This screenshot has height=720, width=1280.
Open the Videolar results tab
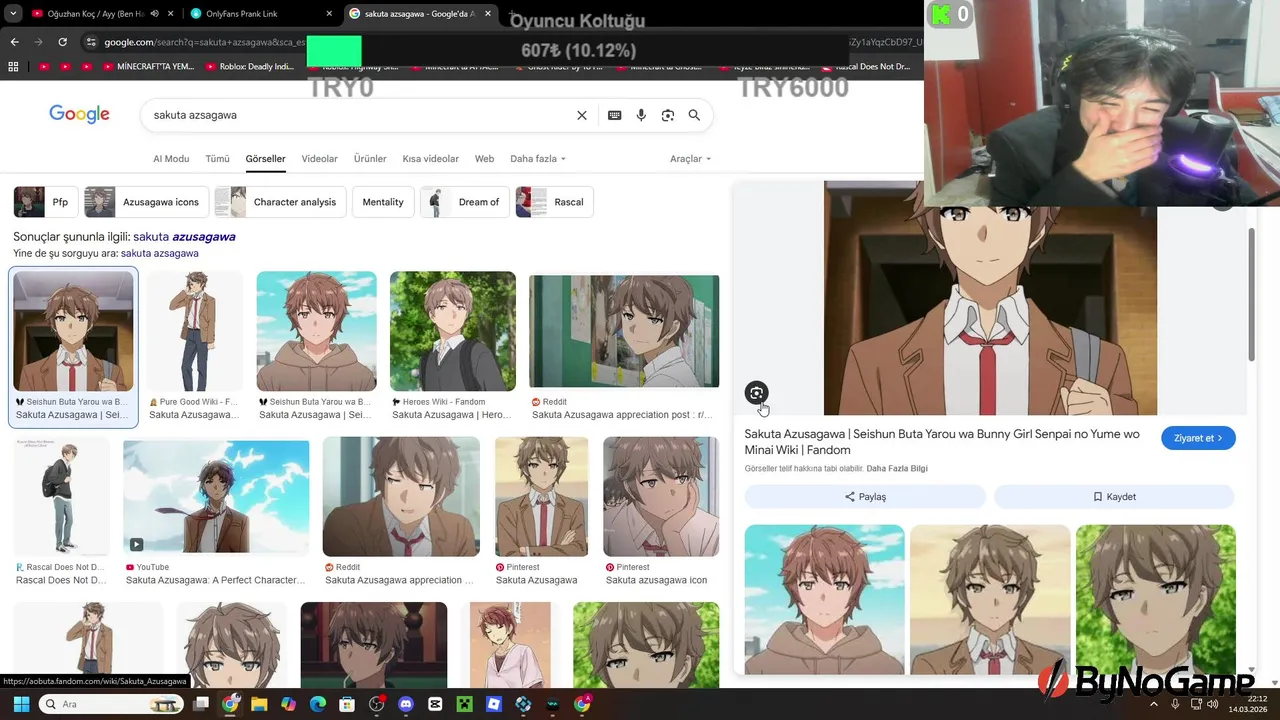click(x=320, y=159)
